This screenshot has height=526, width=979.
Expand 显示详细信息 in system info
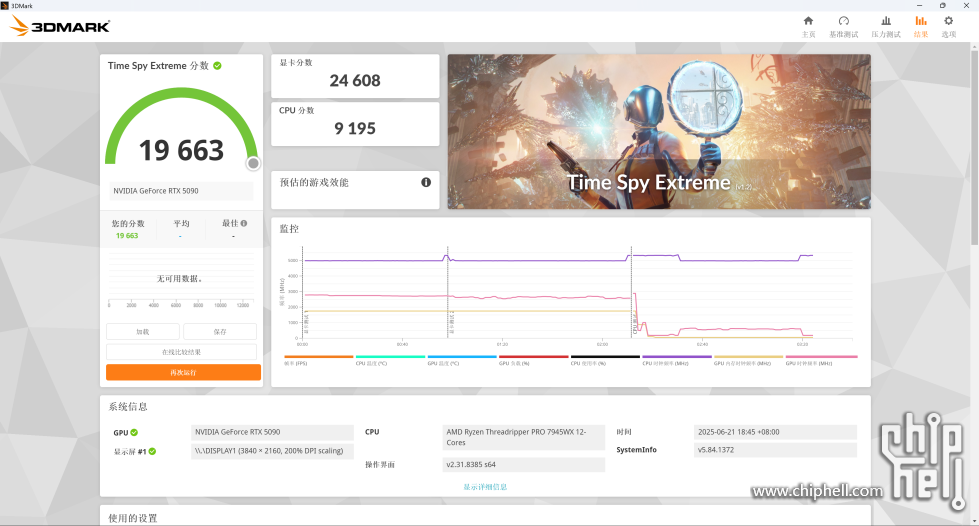pos(485,487)
